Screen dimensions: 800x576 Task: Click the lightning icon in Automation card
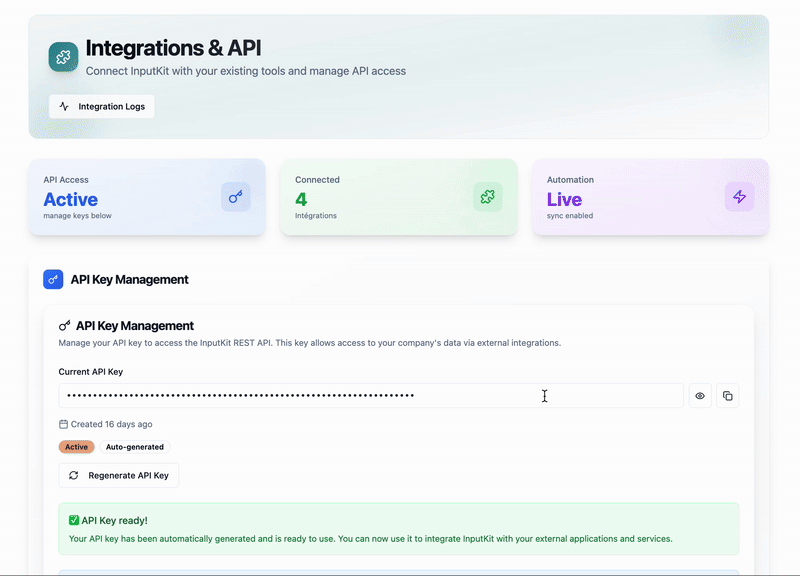740,197
